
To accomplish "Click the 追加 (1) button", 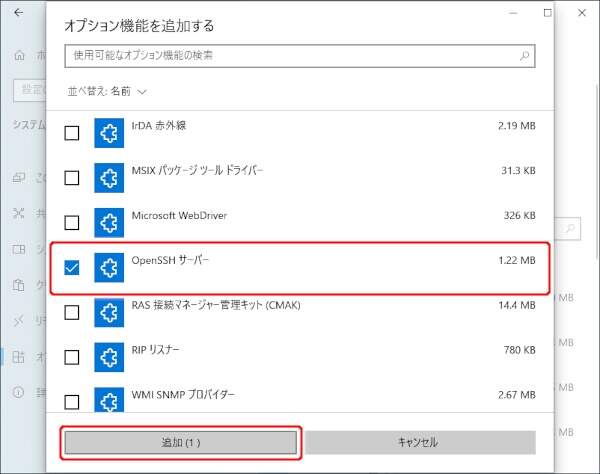I will (181, 443).
